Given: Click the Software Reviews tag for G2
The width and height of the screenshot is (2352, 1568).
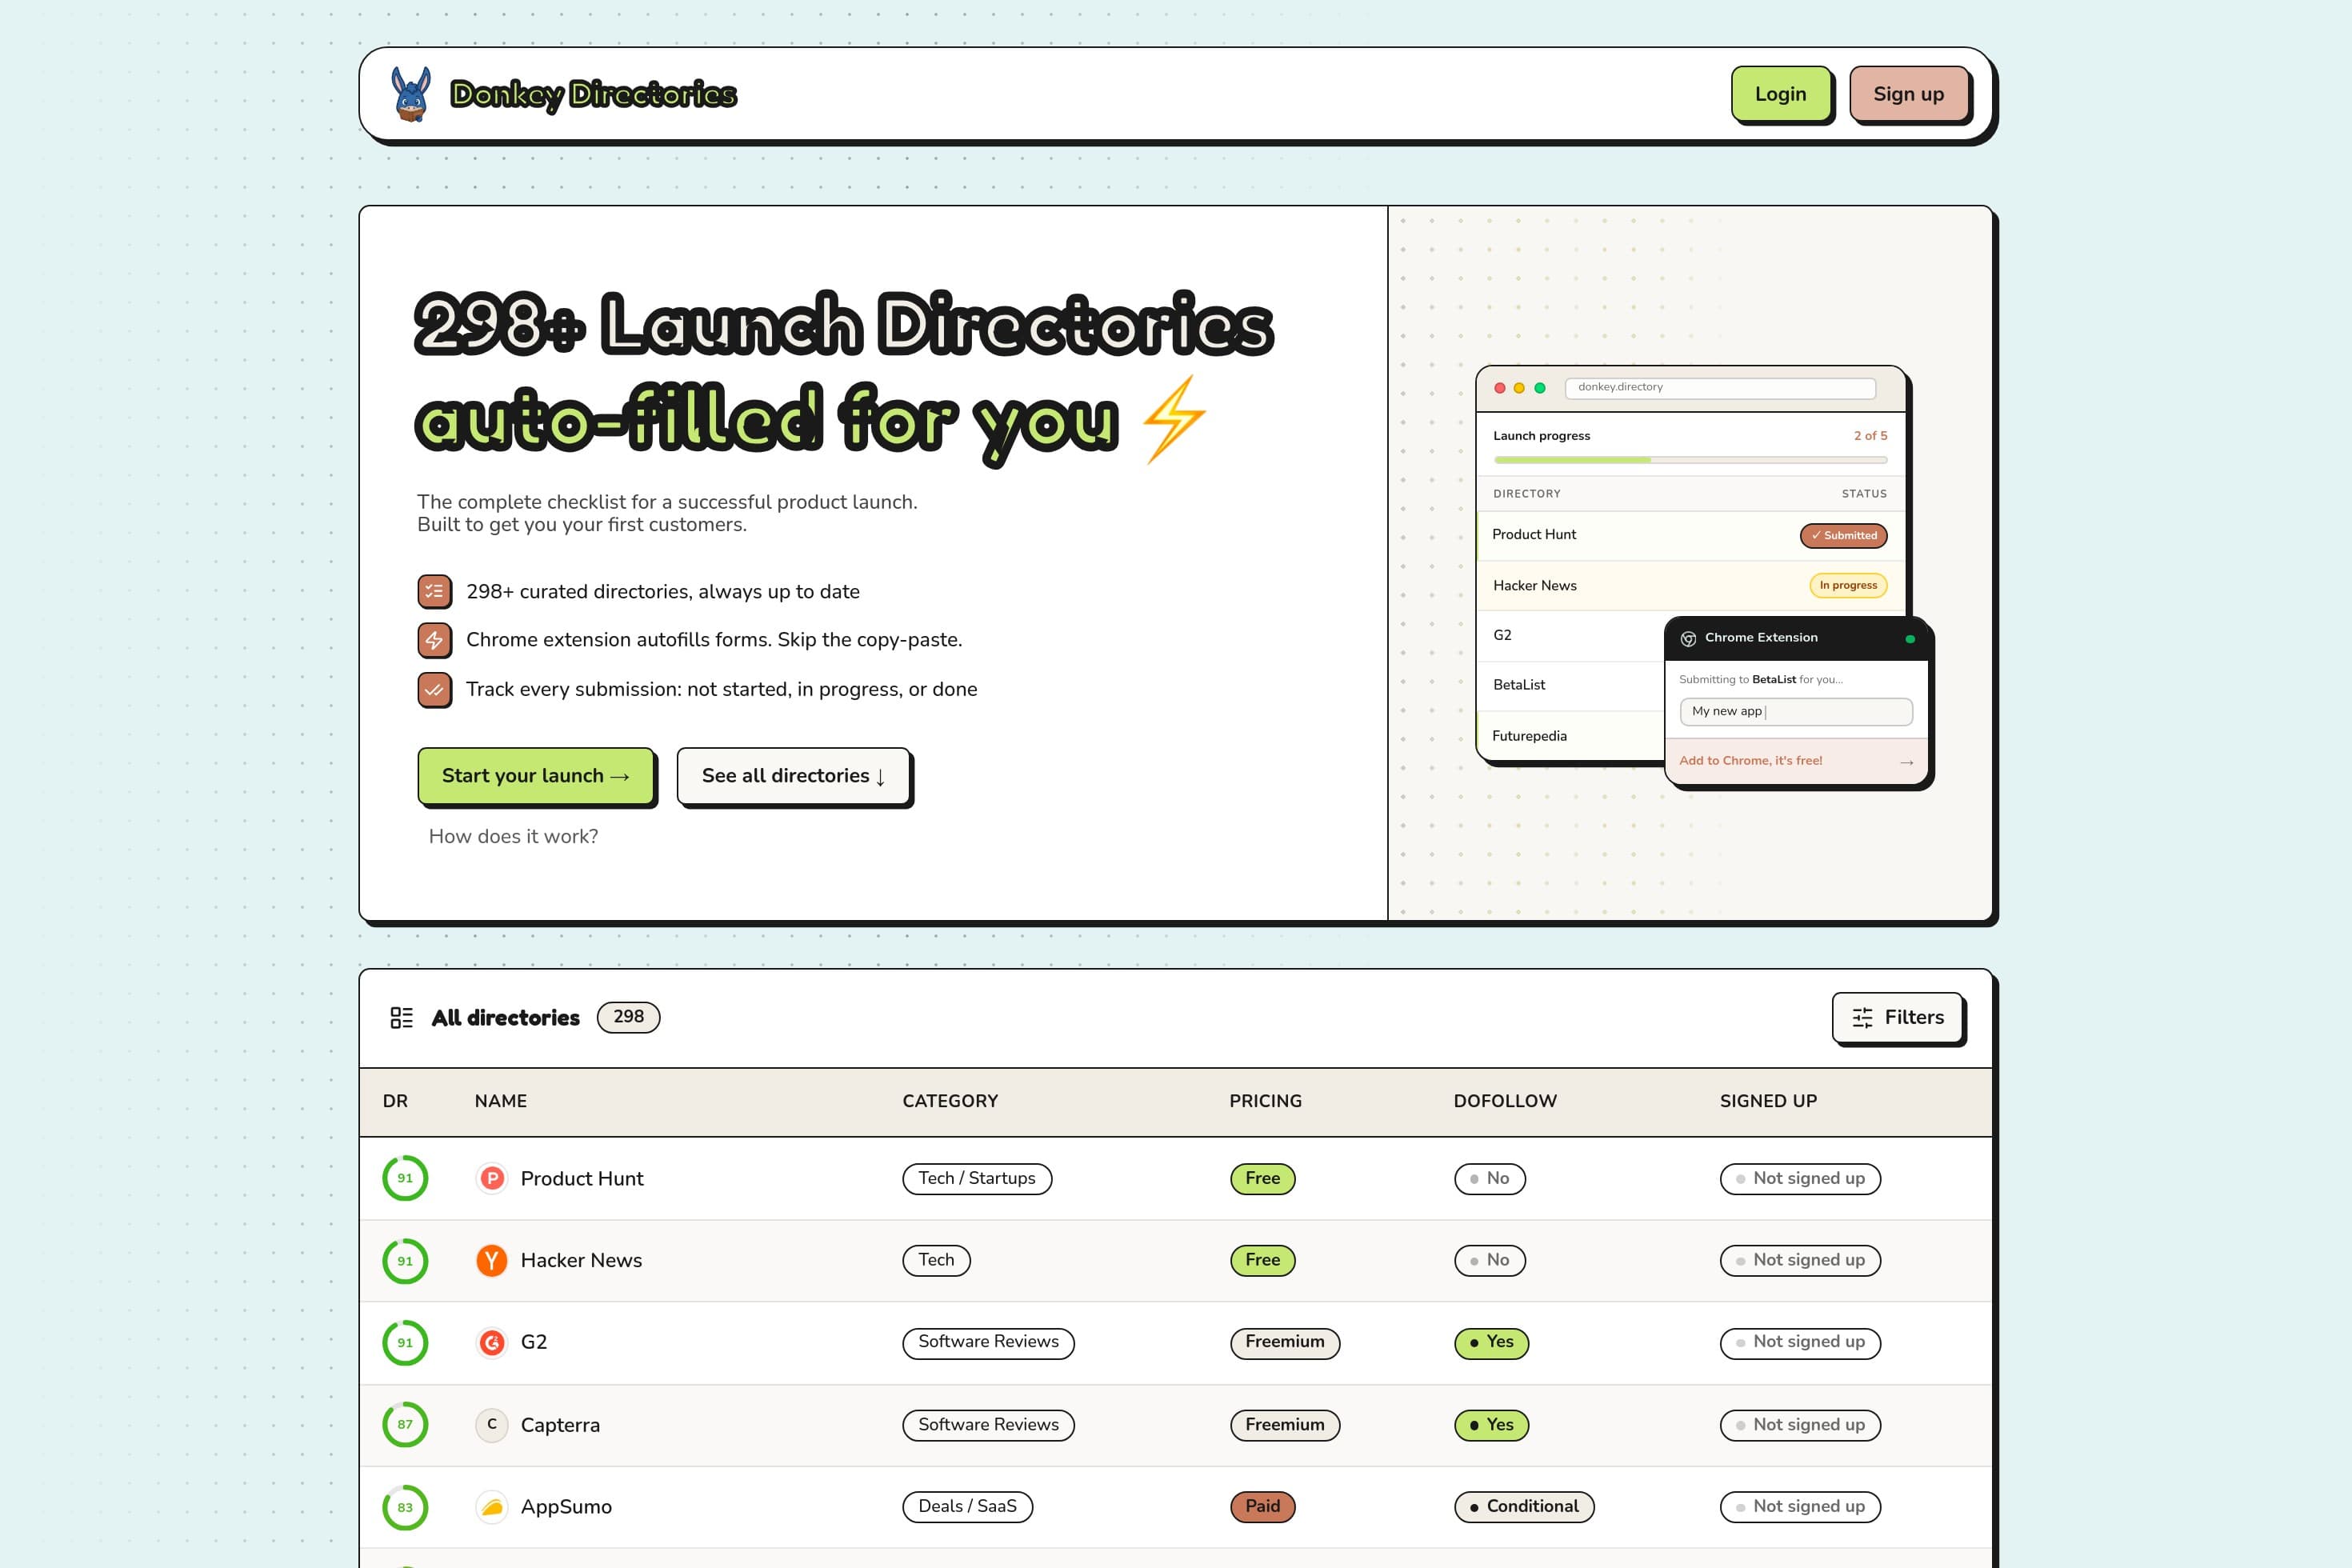Looking at the screenshot, I should [x=988, y=1343].
